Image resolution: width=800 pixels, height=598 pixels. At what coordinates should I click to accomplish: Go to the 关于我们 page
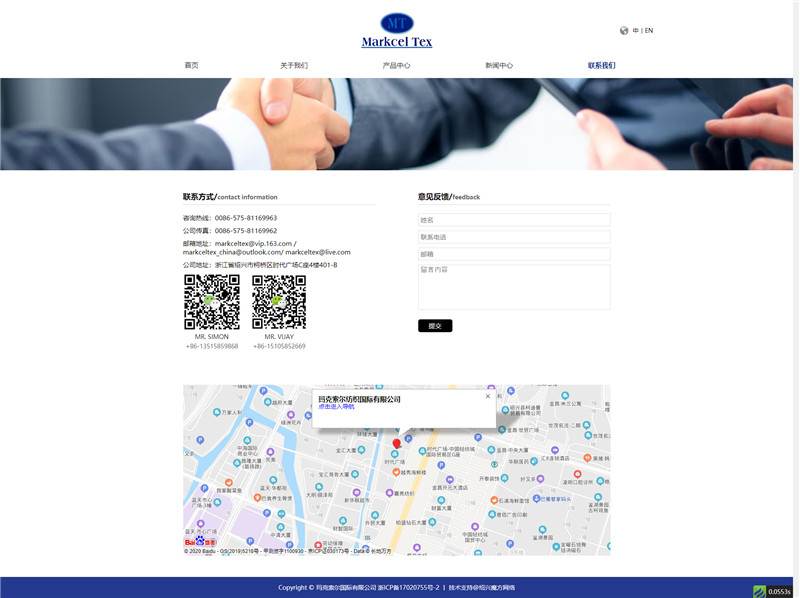coord(294,64)
